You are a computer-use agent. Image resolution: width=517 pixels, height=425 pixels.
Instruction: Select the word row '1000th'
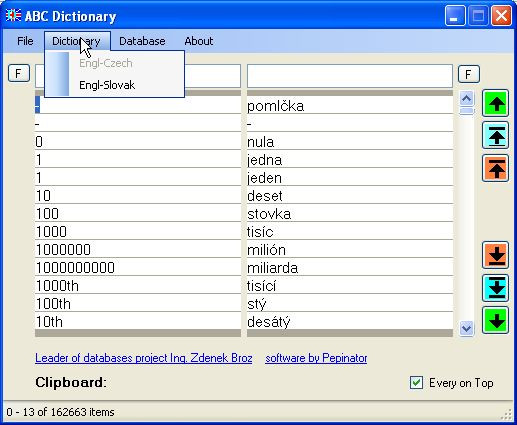(138, 286)
